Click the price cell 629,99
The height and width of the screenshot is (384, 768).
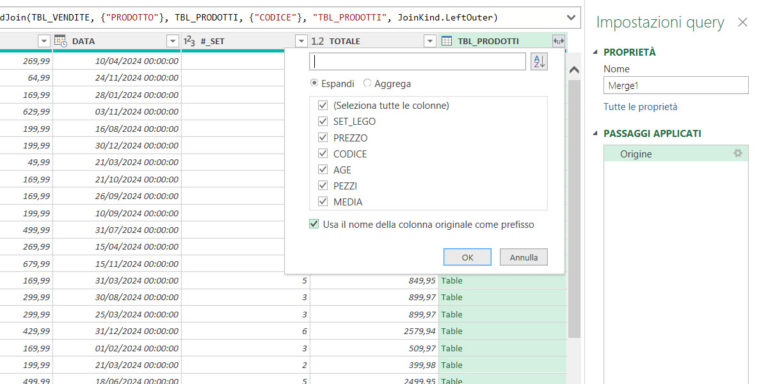25,112
